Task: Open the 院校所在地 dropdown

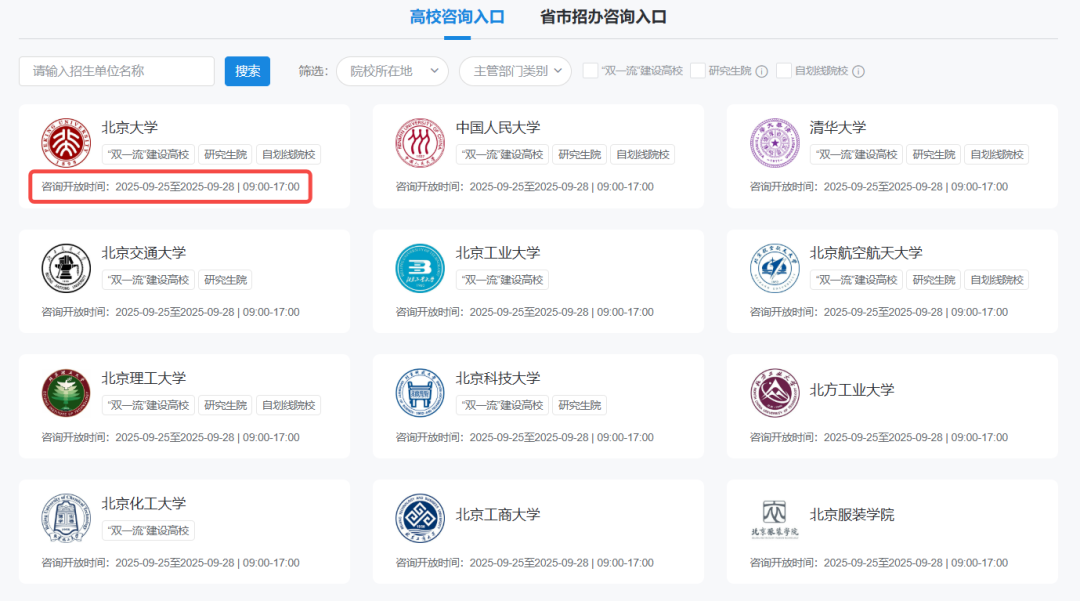Action: tap(393, 71)
